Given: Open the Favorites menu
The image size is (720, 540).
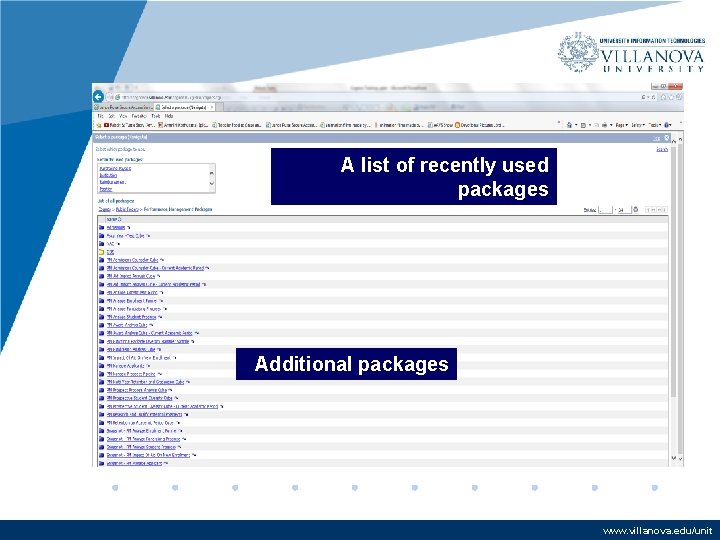Looking at the screenshot, I should tap(139, 116).
